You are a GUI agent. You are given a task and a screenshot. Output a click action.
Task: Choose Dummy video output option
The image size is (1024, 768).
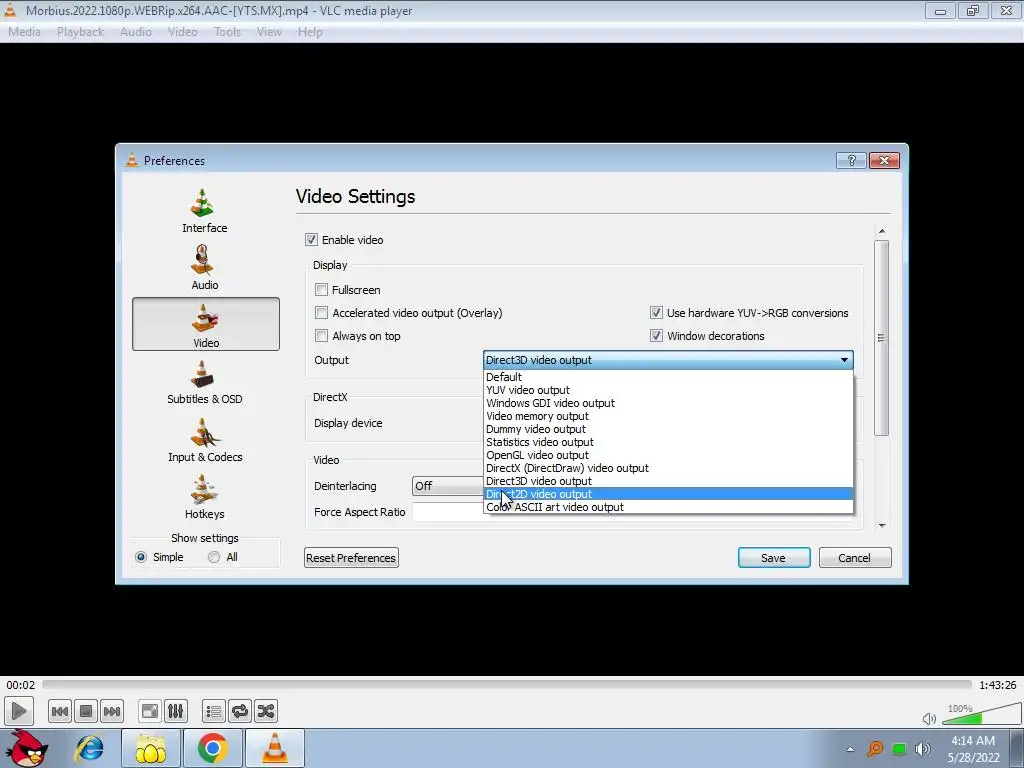pyautogui.click(x=668, y=429)
